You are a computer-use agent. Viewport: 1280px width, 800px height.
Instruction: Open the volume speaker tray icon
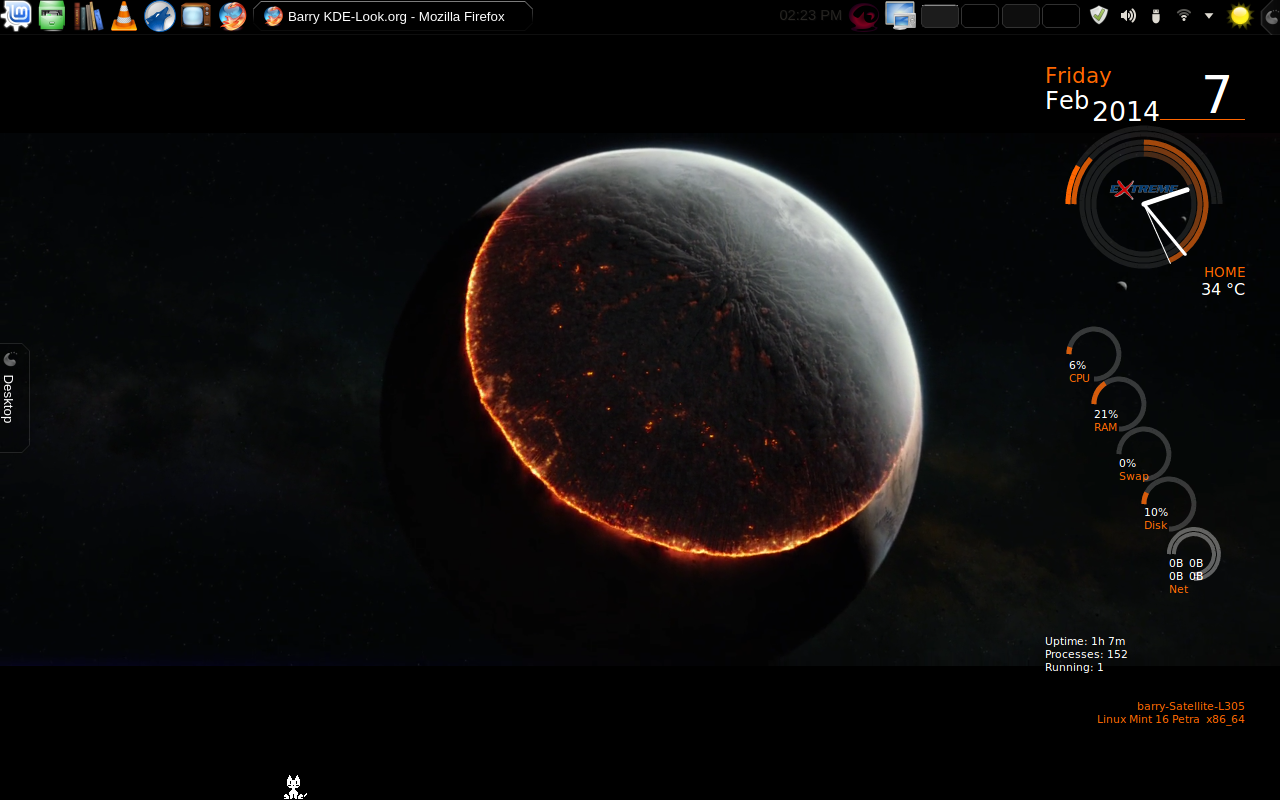(x=1128, y=15)
